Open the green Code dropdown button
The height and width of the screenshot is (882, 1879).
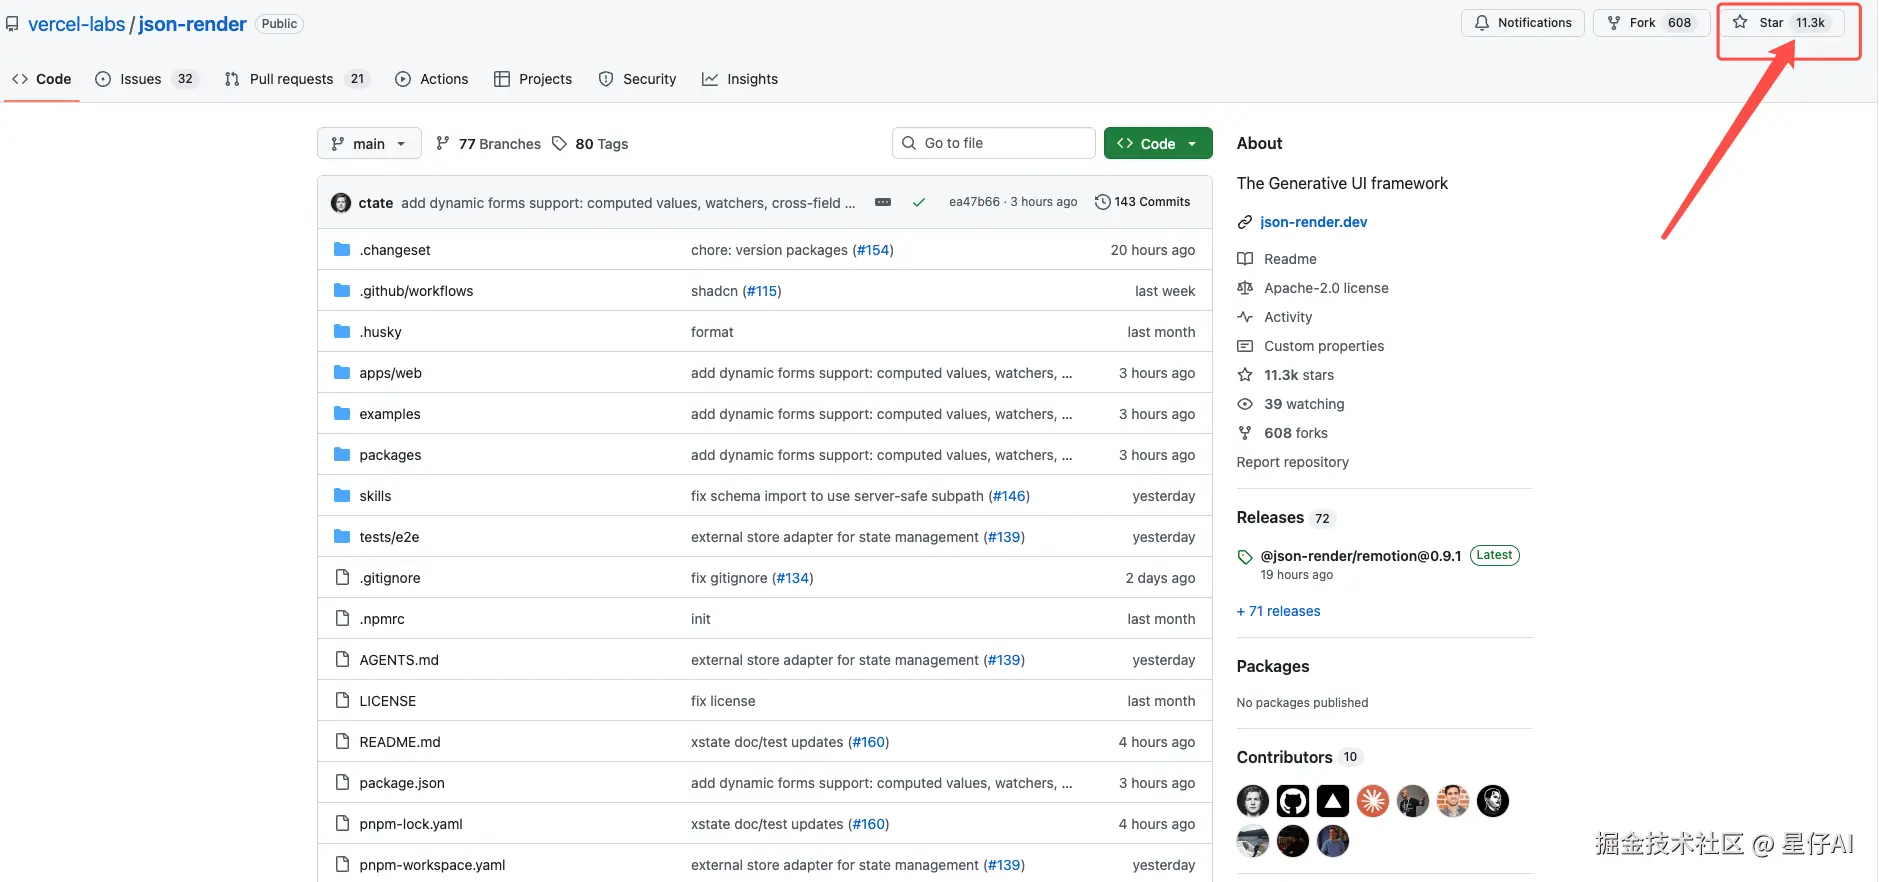(1158, 143)
